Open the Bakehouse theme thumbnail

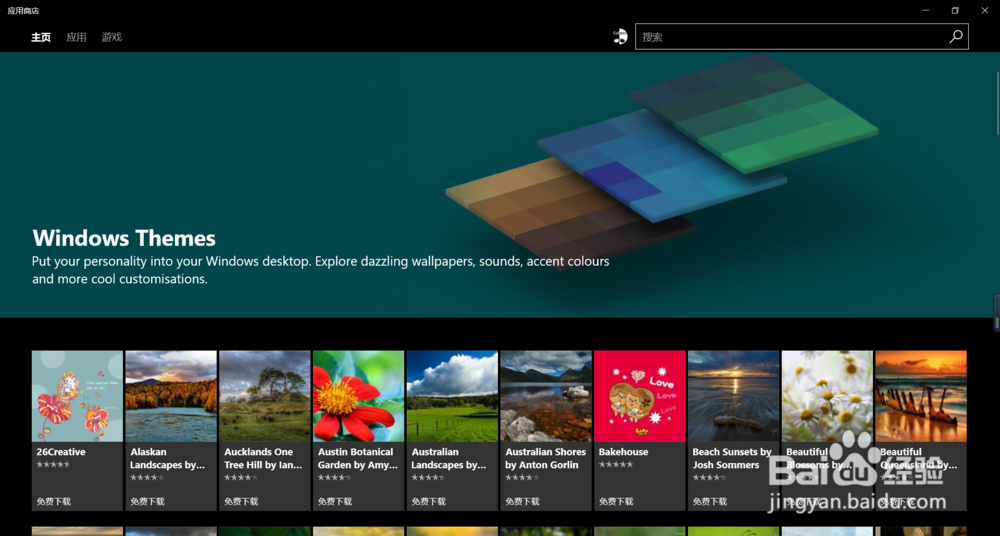pos(640,396)
